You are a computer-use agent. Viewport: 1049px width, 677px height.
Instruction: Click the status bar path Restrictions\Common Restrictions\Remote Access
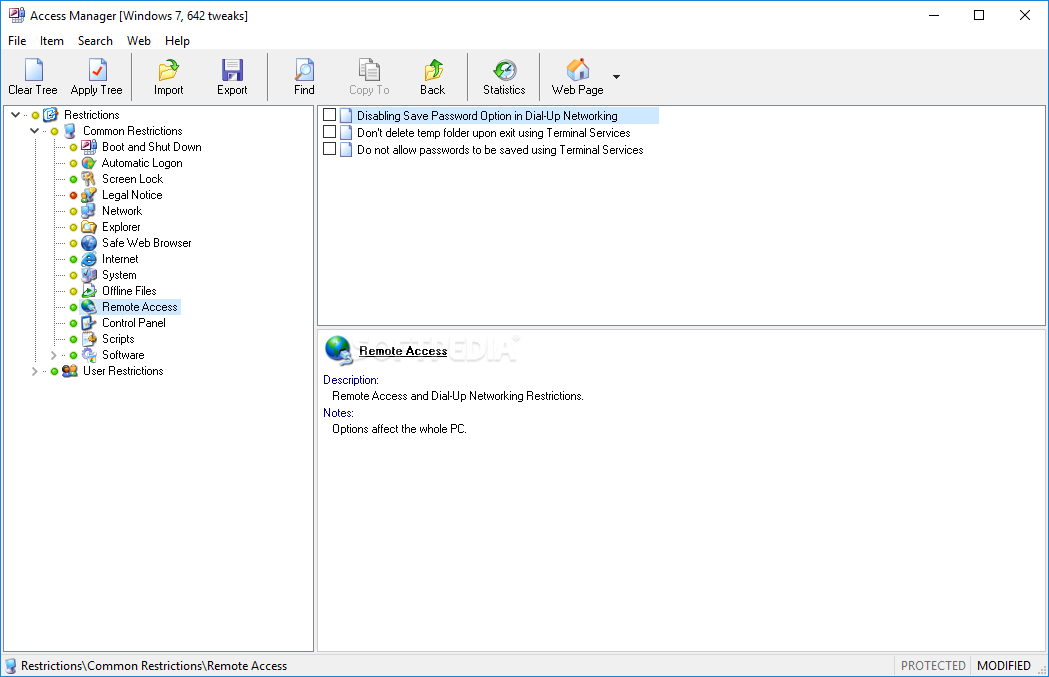coord(154,666)
